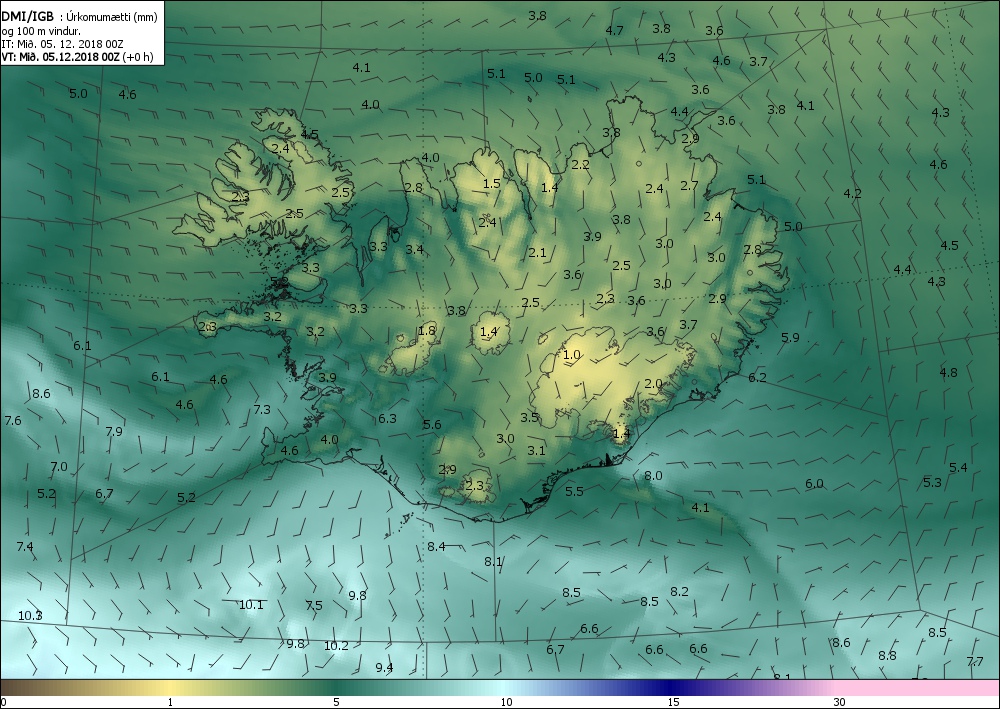Click the 'VT: Mið. 05.12.2018 00Z (+0 h)' line
This screenshot has width=1000, height=709.
(x=77, y=57)
